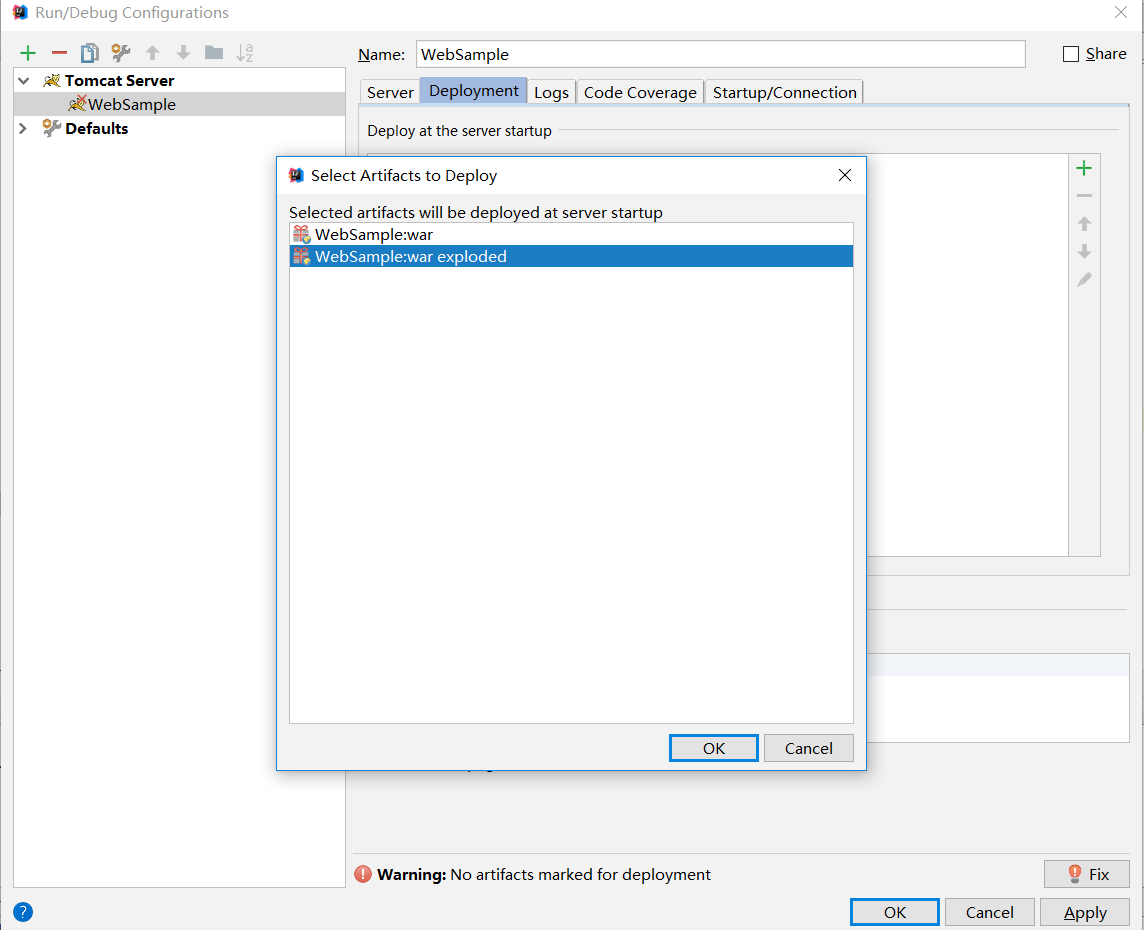This screenshot has height=930, width=1144.
Task: Confirm artifact selection with dialog OK button
Action: point(714,748)
